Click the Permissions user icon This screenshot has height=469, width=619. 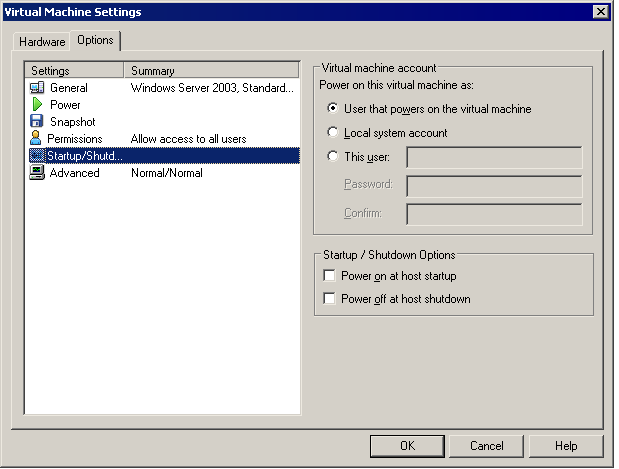click(36, 139)
